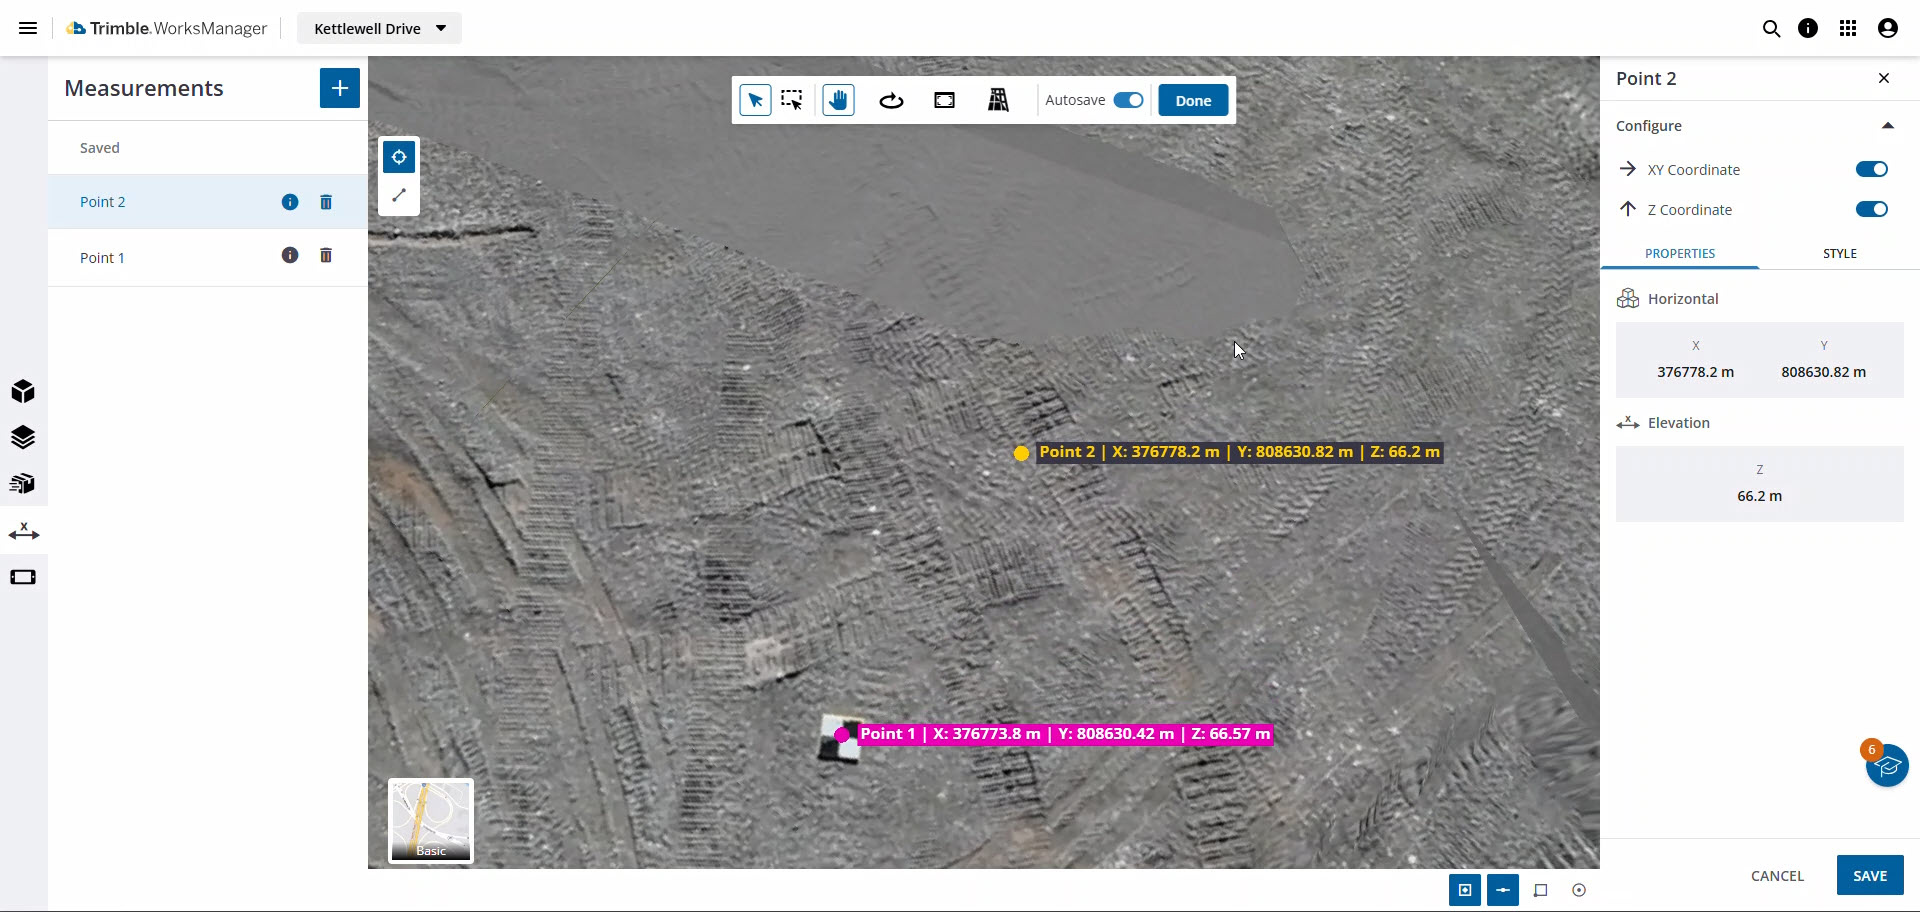Toggle the Autosave switch
This screenshot has width=1920, height=912.
pos(1128,100)
